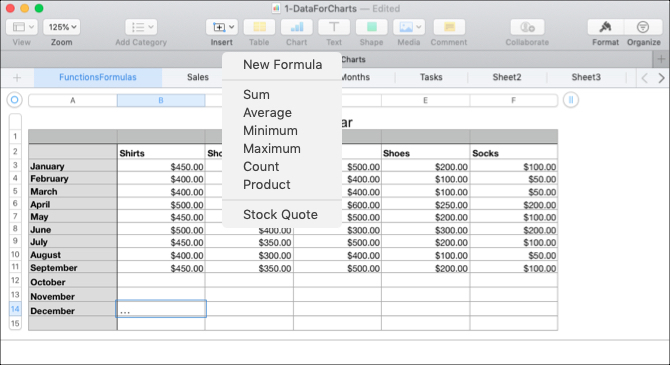Open the Insert formula button

click(218, 27)
